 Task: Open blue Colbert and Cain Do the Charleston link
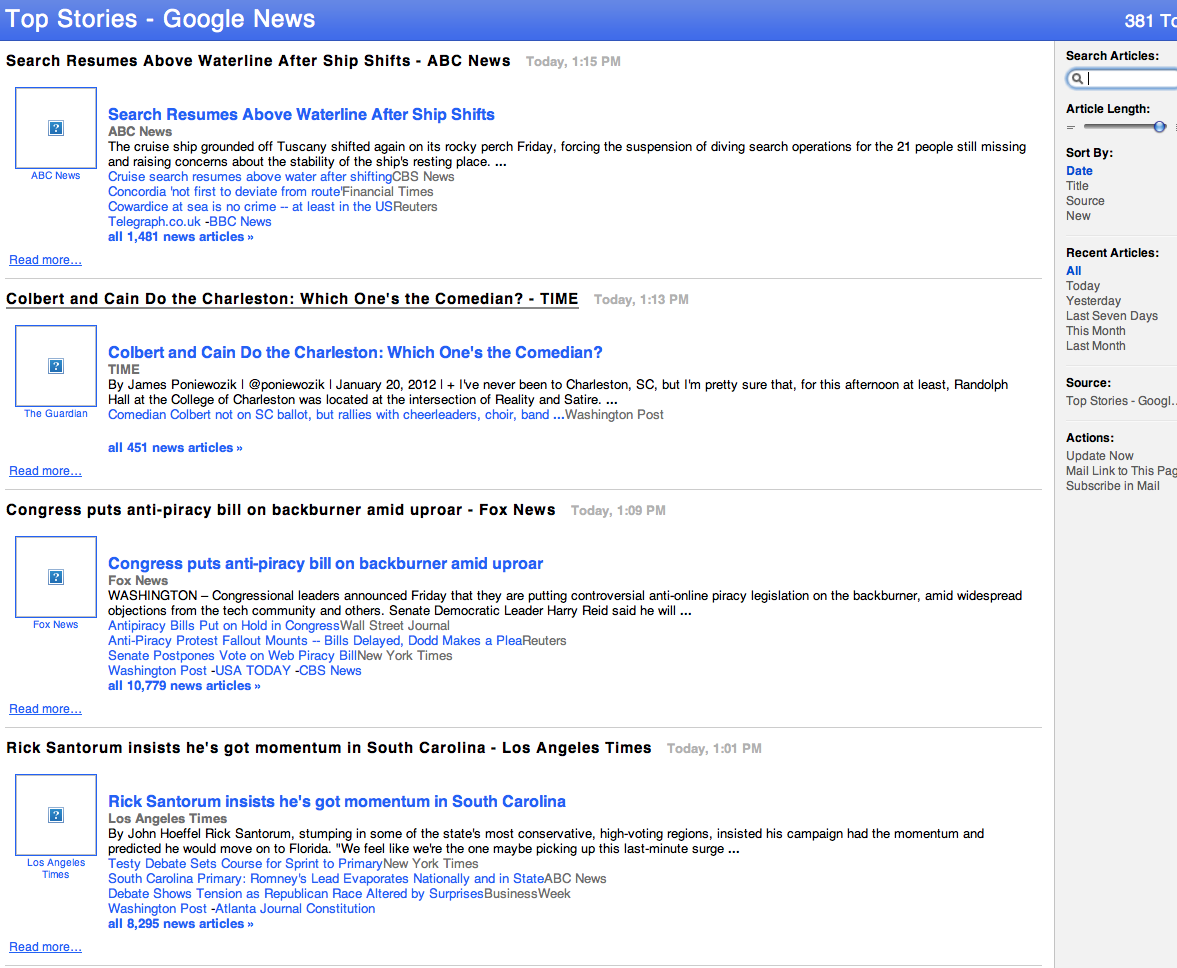[355, 353]
